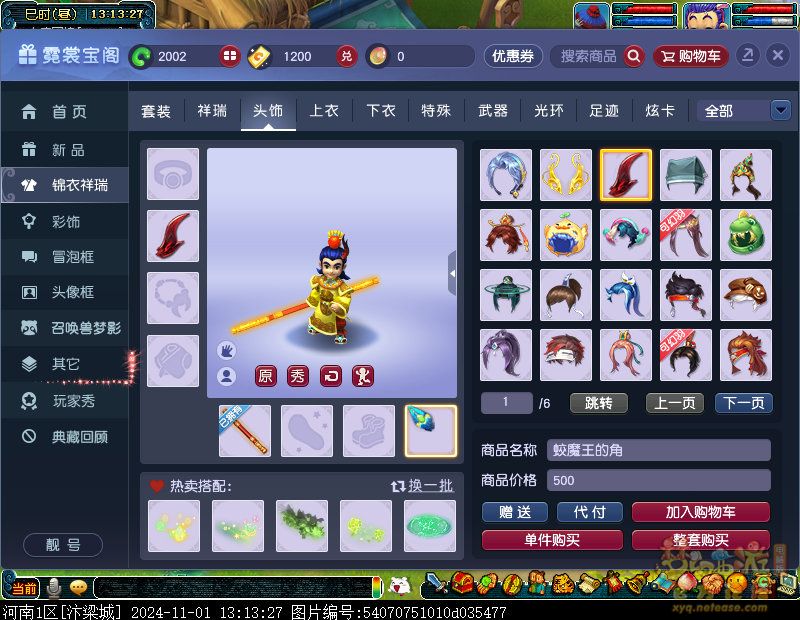Switch to the 足迹 tab

click(x=604, y=111)
